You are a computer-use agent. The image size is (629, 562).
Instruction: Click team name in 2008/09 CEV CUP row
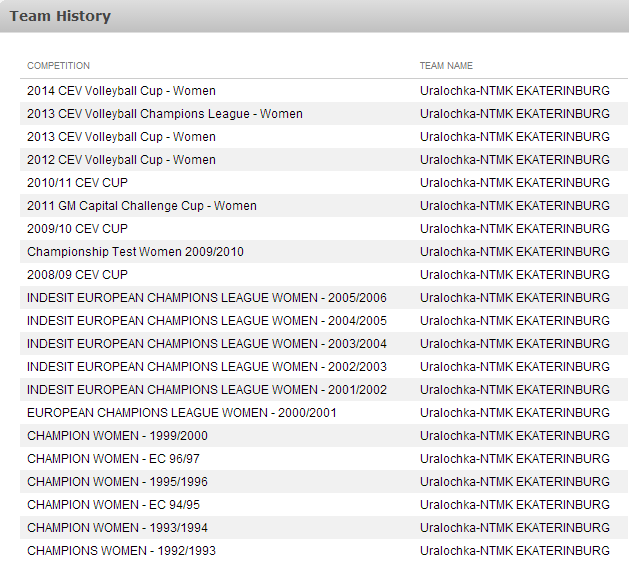515,275
